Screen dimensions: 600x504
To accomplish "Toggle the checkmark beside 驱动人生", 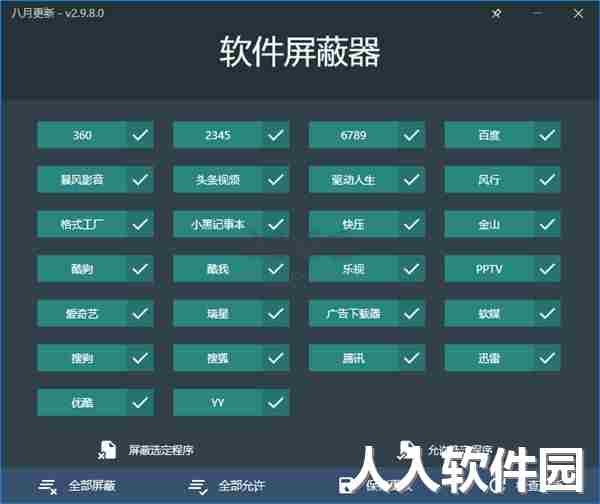I will [x=411, y=179].
